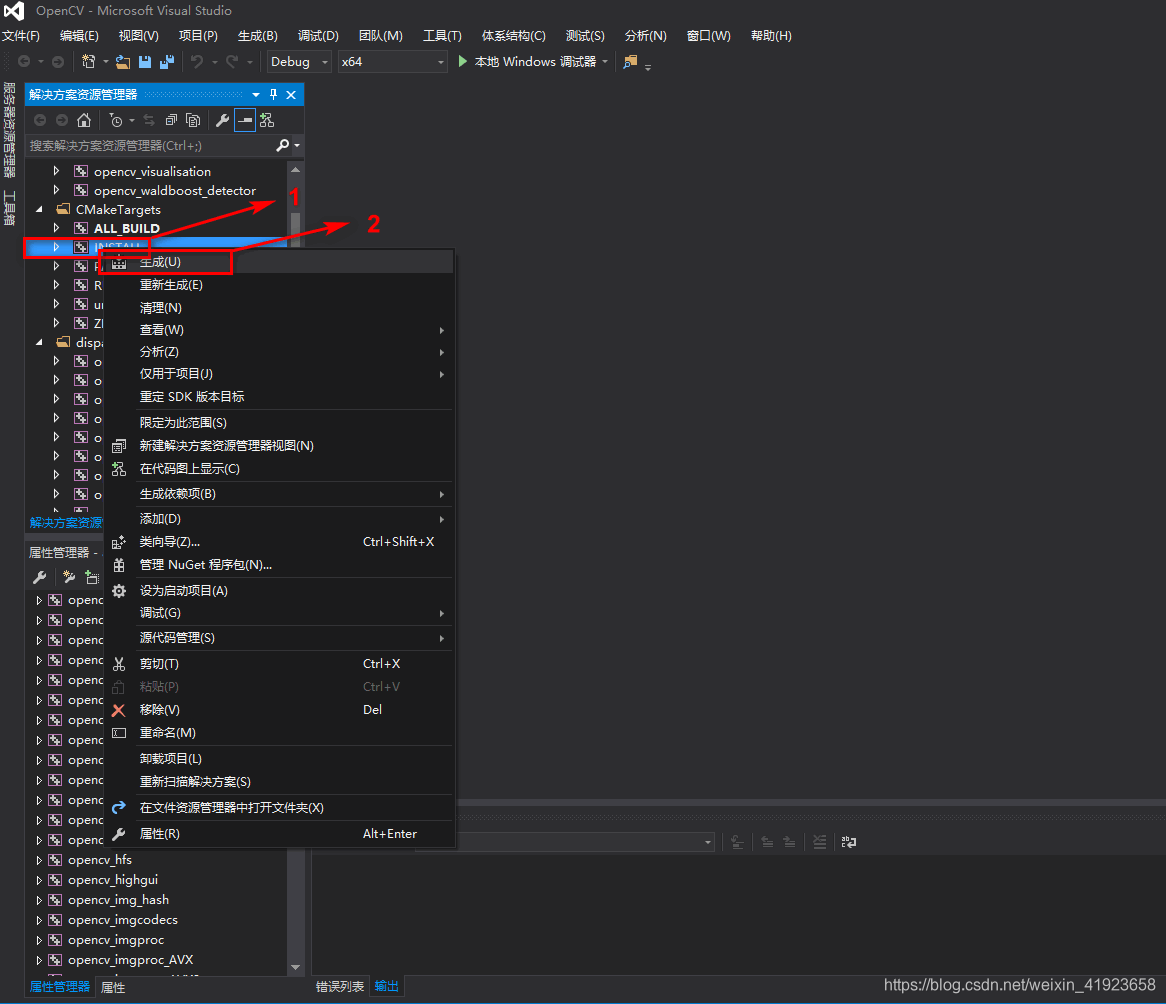The image size is (1166, 1004).
Task: Open the 调试(D) menu
Action: pos(318,36)
